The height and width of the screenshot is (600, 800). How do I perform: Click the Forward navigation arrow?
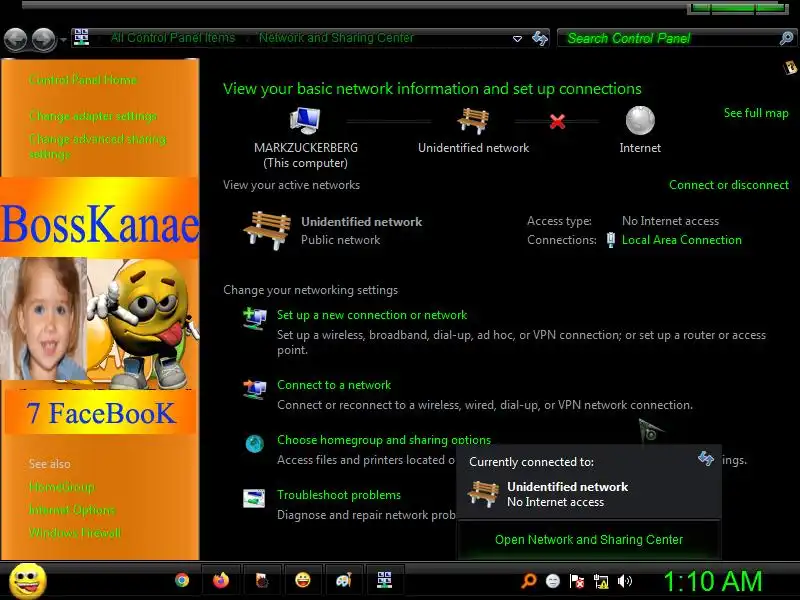(44, 39)
